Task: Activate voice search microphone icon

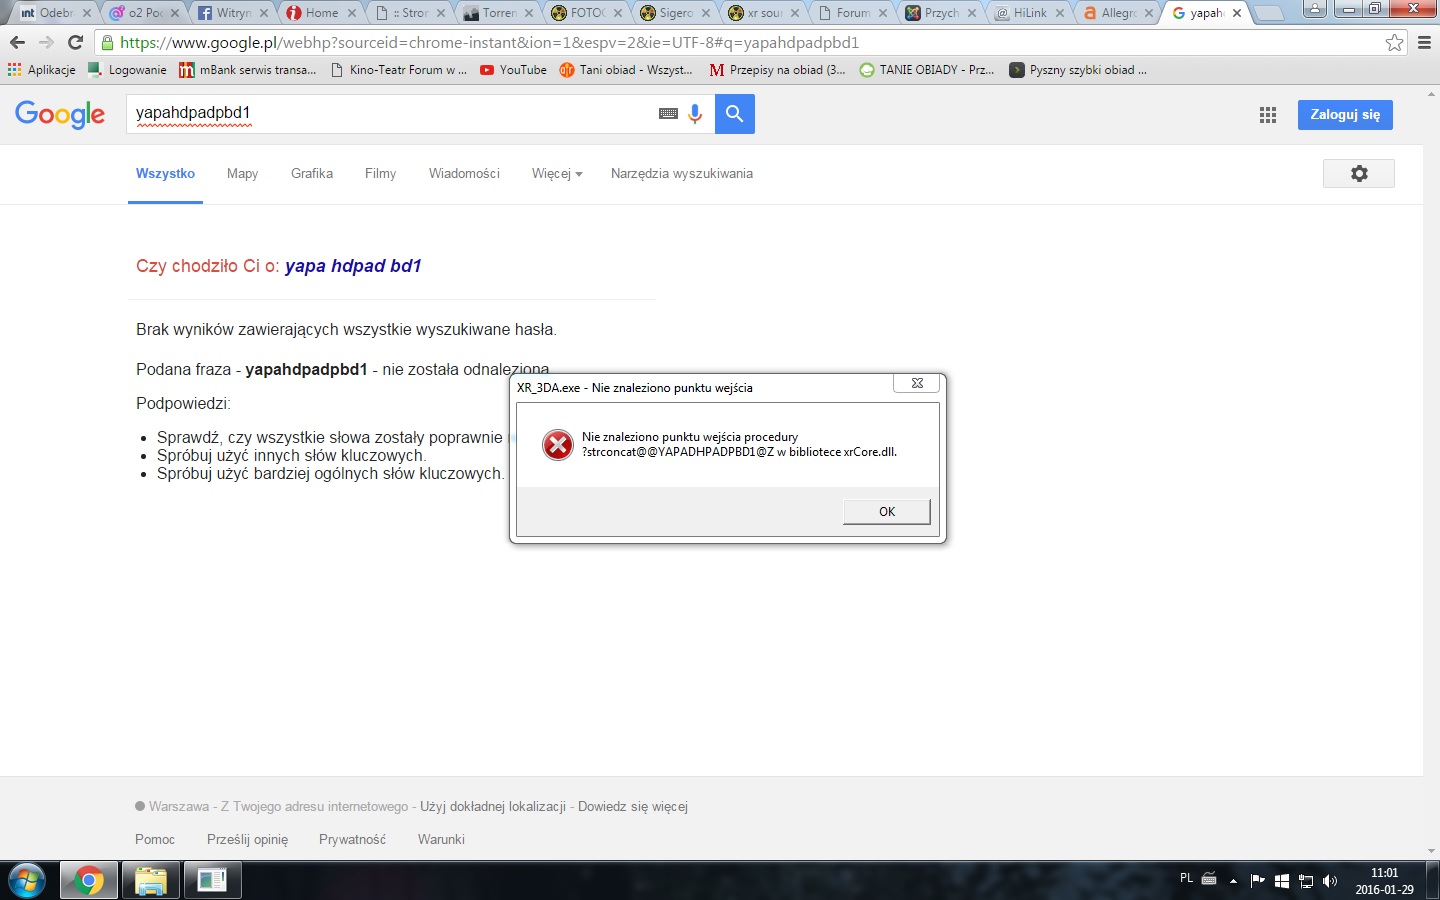Action: point(695,114)
